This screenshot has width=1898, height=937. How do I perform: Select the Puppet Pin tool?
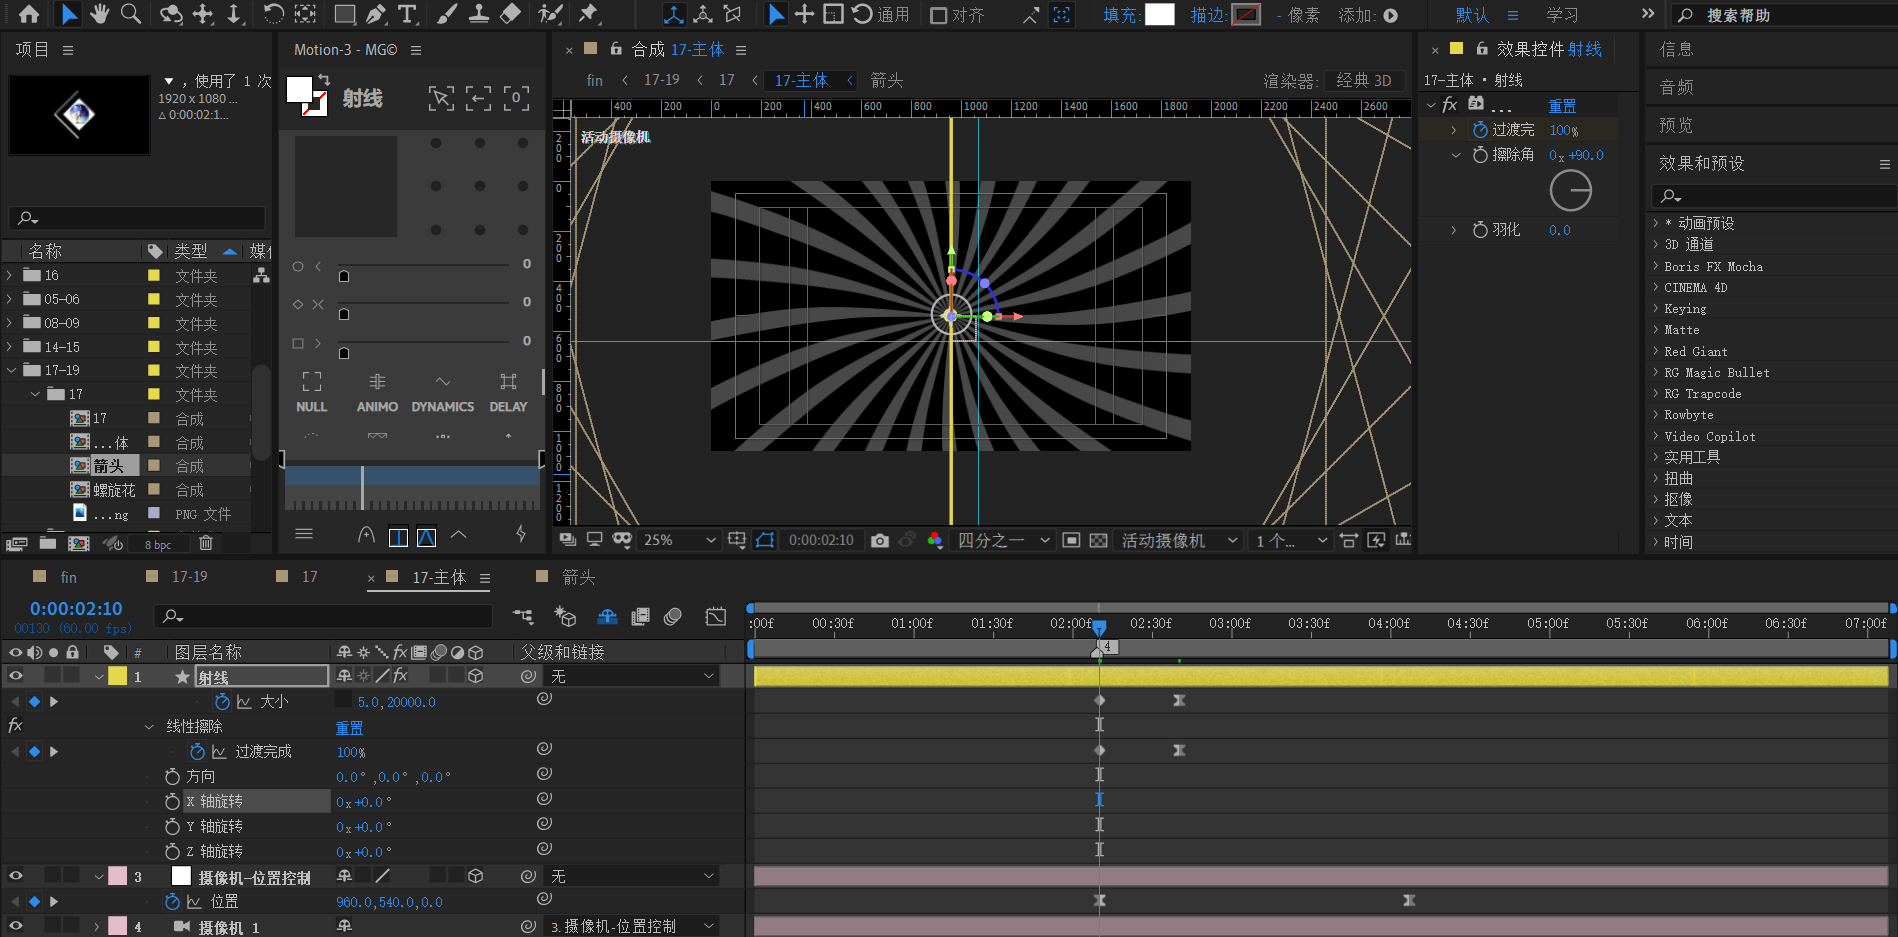pyautogui.click(x=588, y=14)
